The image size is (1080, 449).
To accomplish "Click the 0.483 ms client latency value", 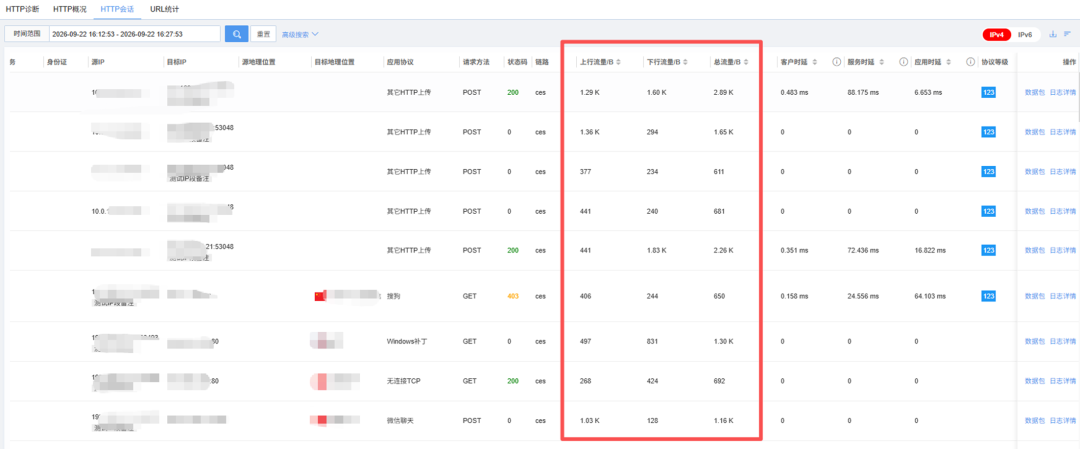I will 794,92.
